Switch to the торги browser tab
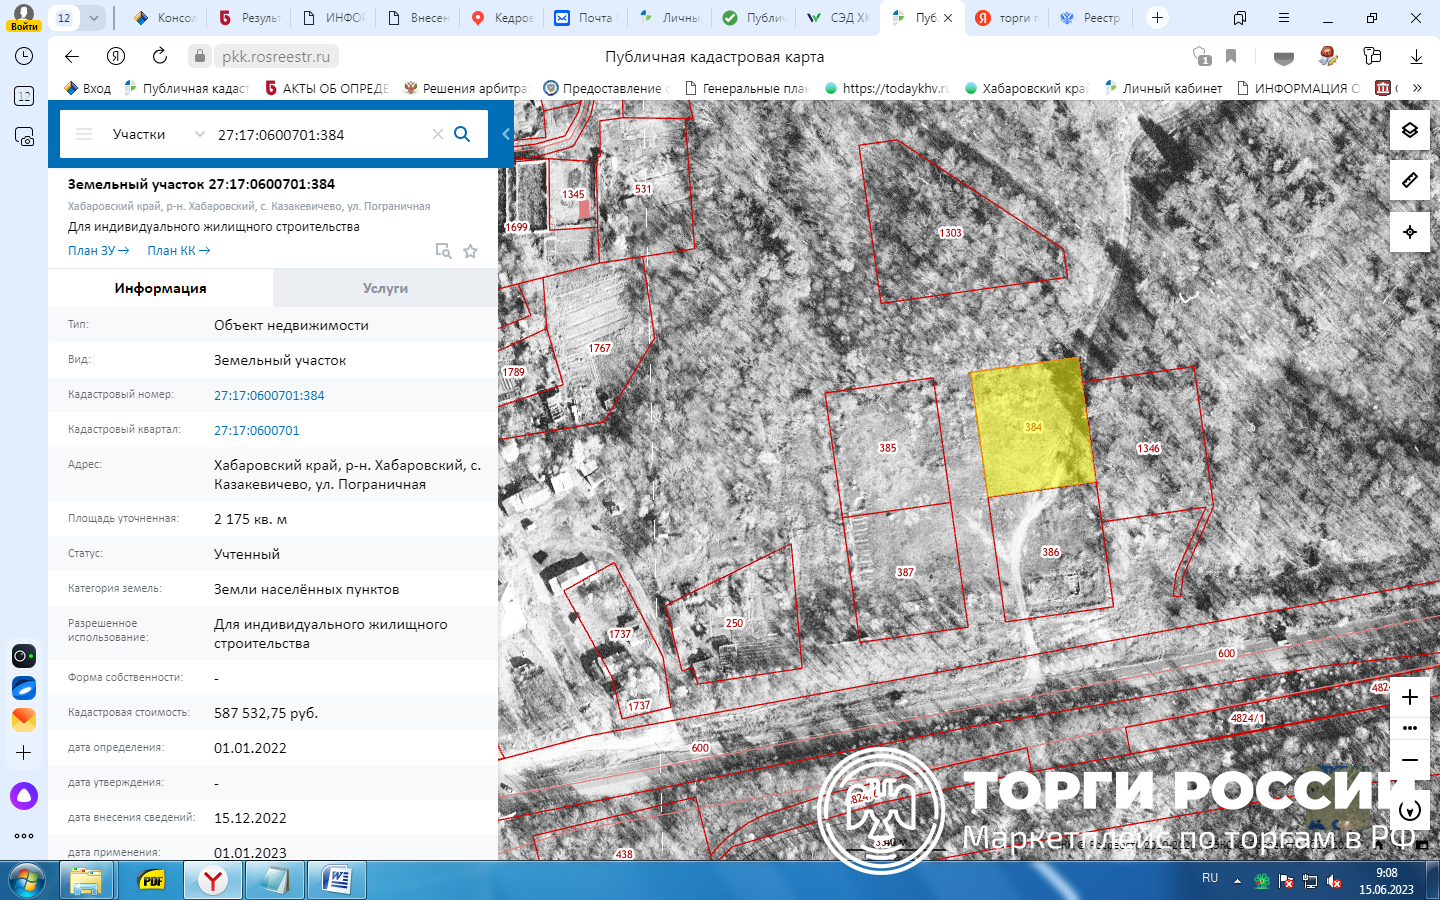 (1007, 18)
